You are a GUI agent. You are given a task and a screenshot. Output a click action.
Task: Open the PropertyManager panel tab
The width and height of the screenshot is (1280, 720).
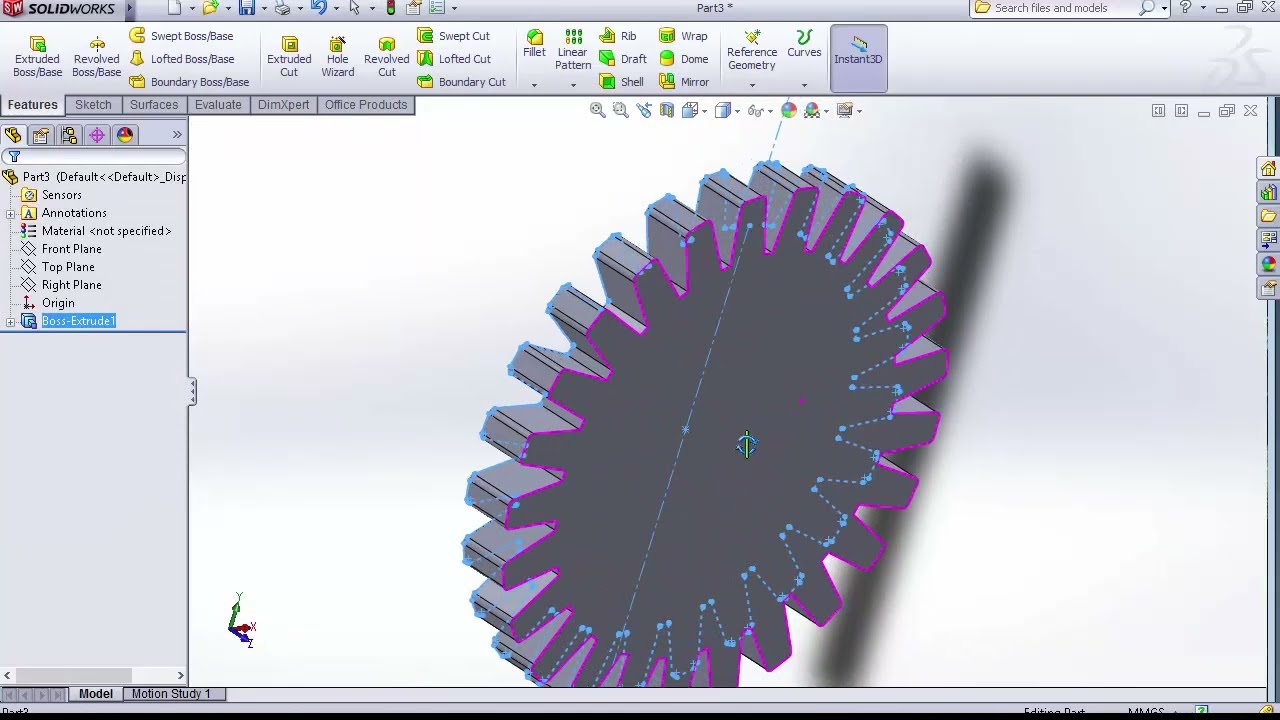tap(41, 135)
